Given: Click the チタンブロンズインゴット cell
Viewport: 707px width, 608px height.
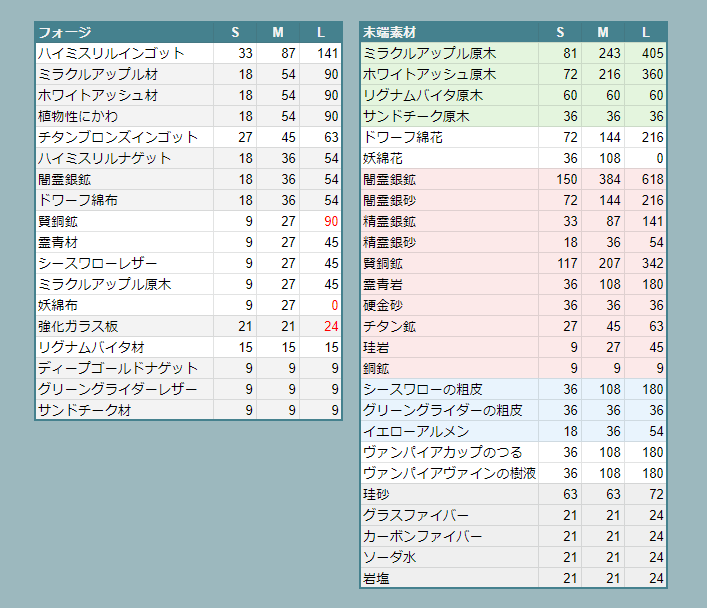Looking at the screenshot, I should (124, 137).
